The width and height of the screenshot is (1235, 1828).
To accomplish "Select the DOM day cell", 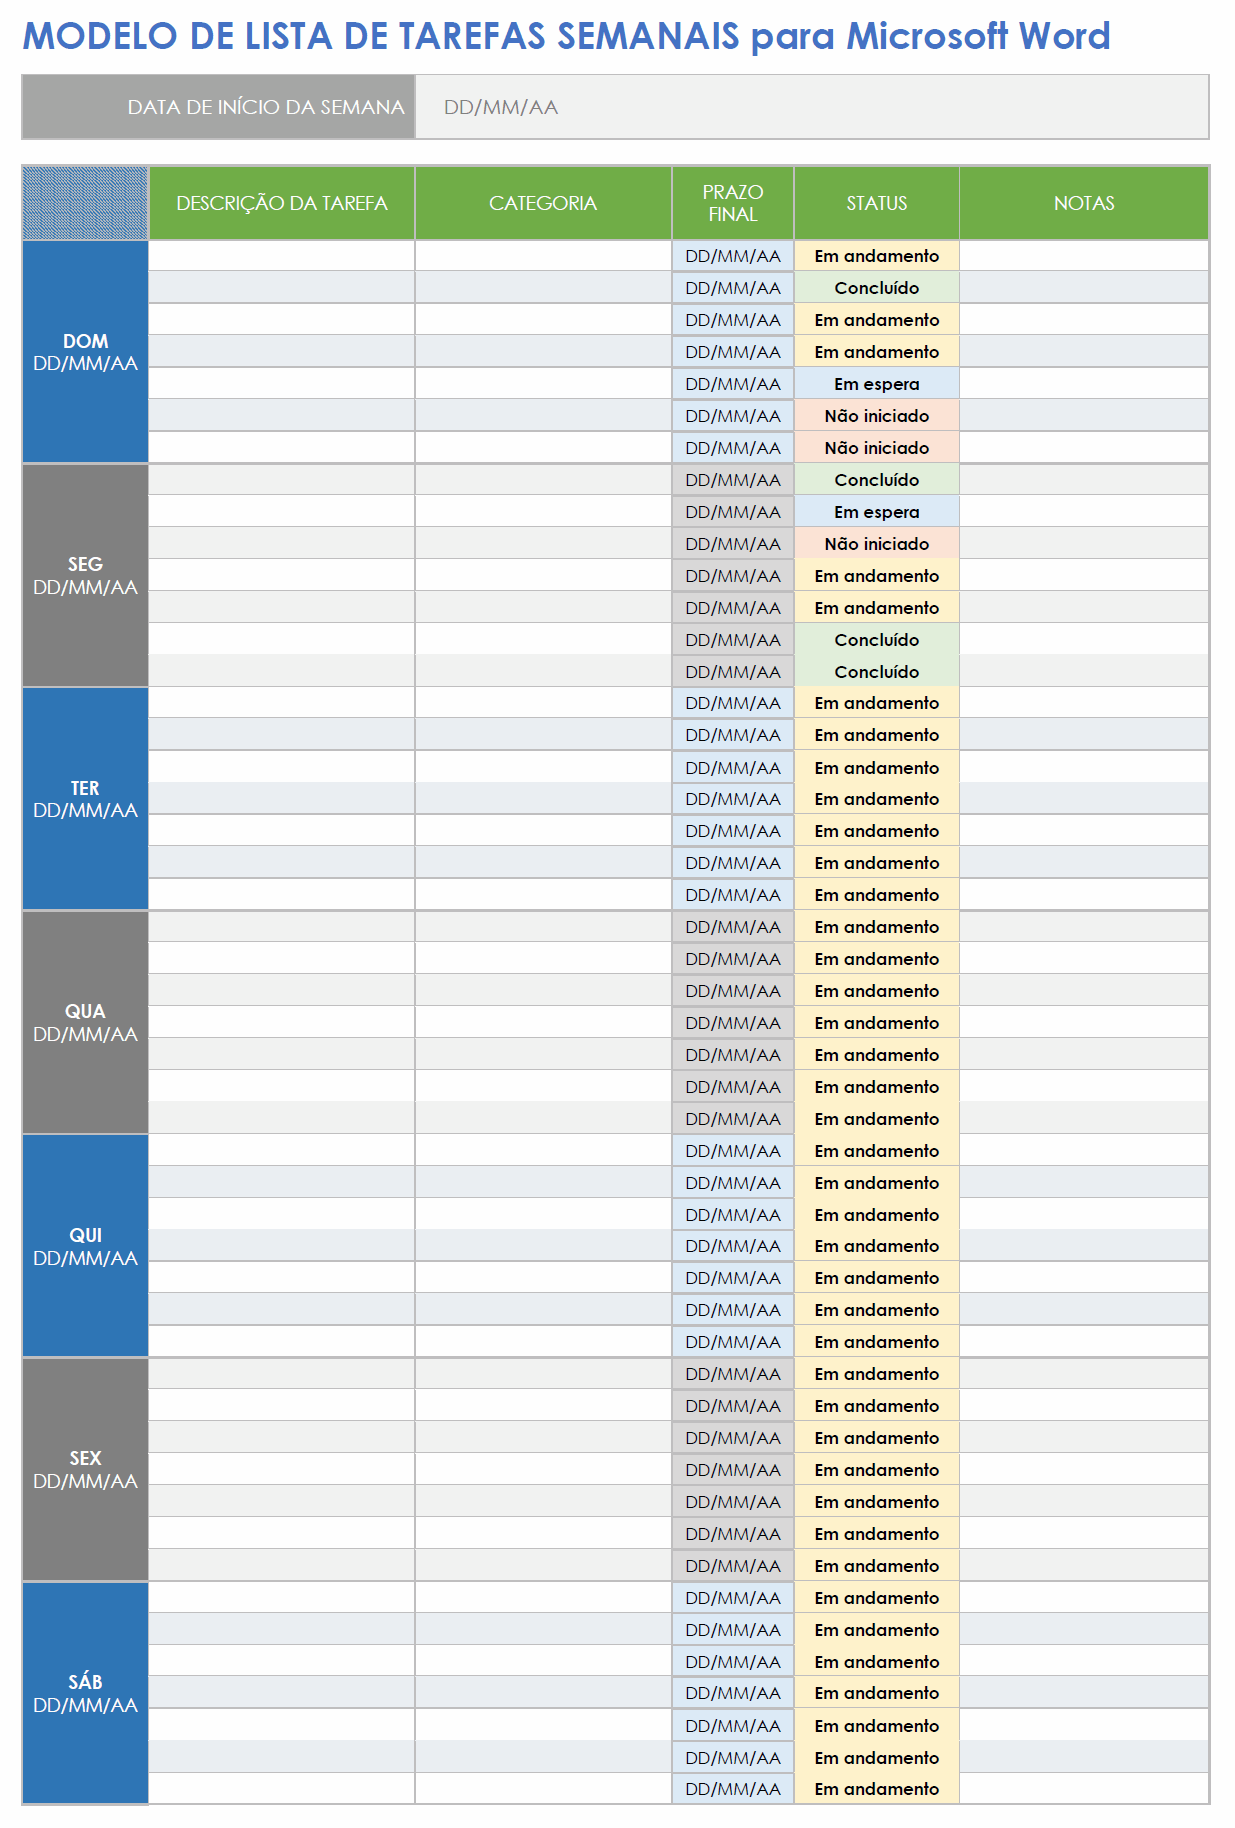I will (x=85, y=352).
